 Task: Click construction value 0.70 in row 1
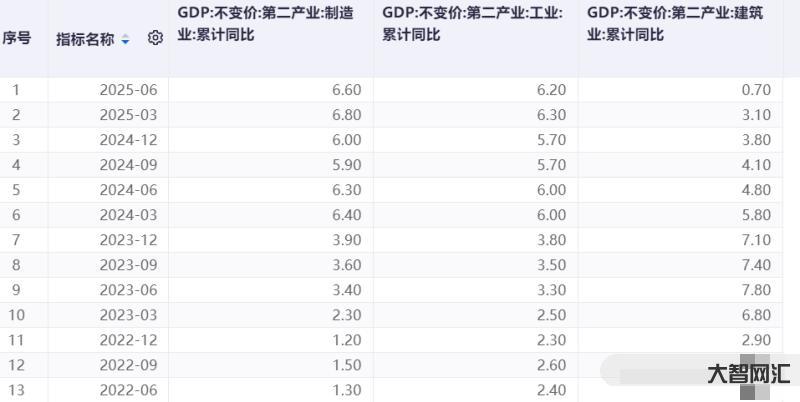point(755,90)
